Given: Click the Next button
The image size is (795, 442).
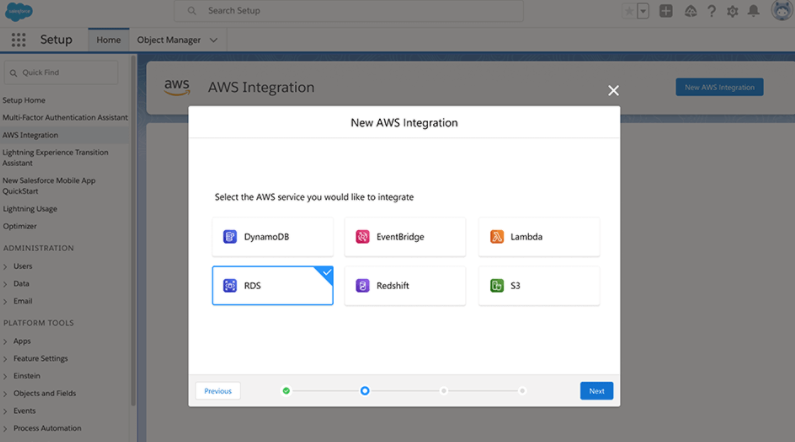Looking at the screenshot, I should (x=596, y=391).
